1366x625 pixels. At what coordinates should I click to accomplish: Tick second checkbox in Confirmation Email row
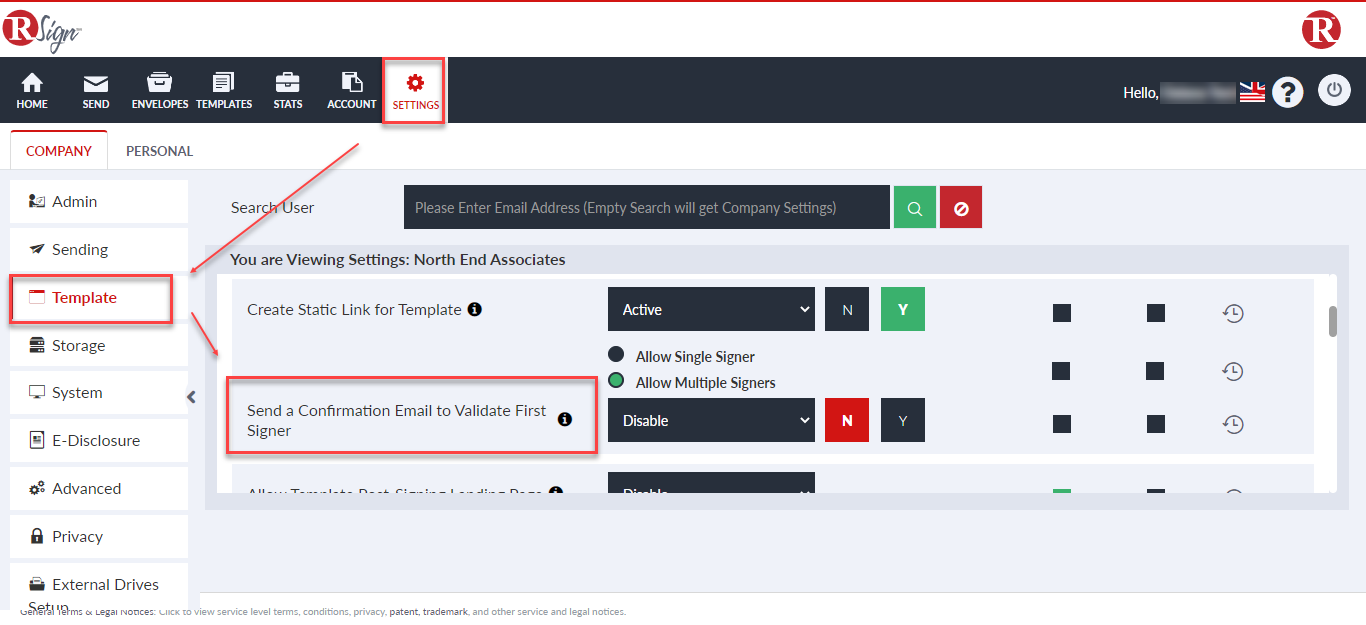(x=1156, y=424)
